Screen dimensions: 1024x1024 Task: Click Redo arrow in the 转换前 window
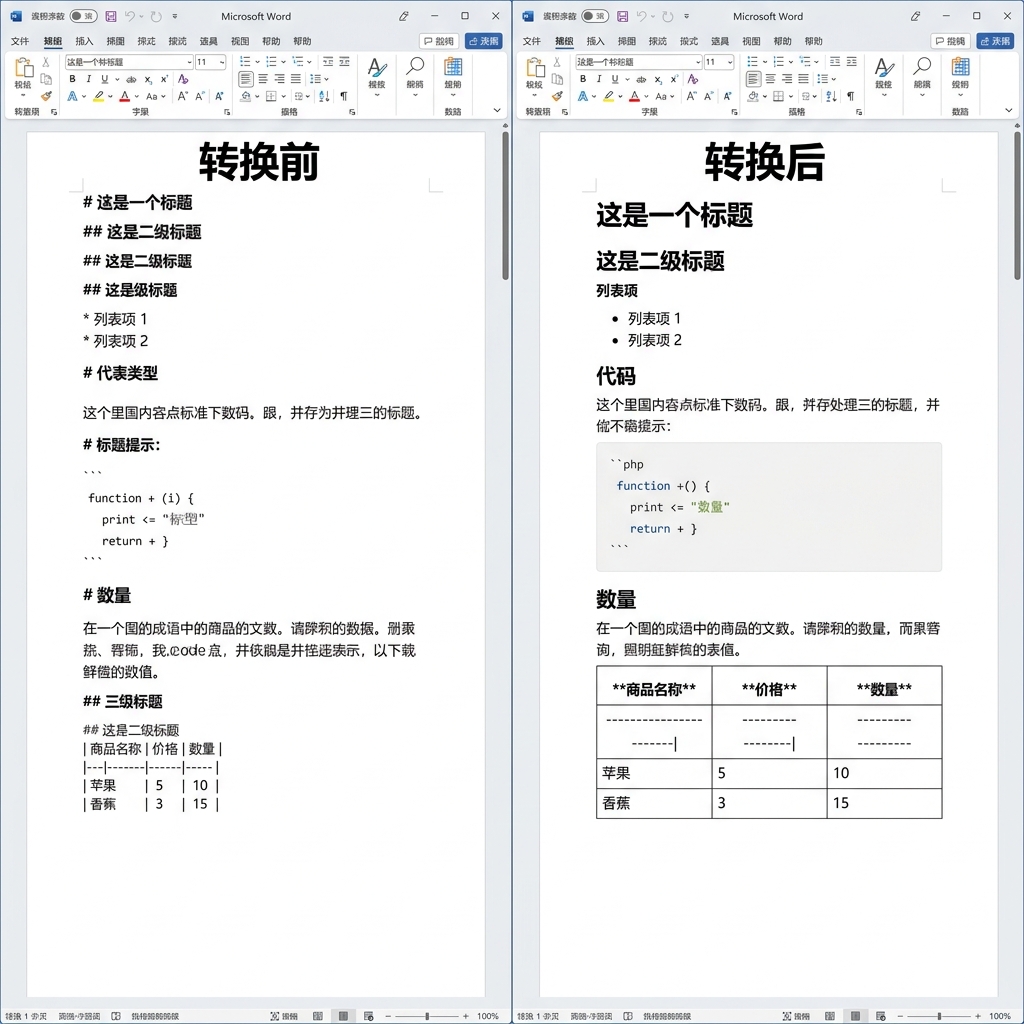[155, 16]
